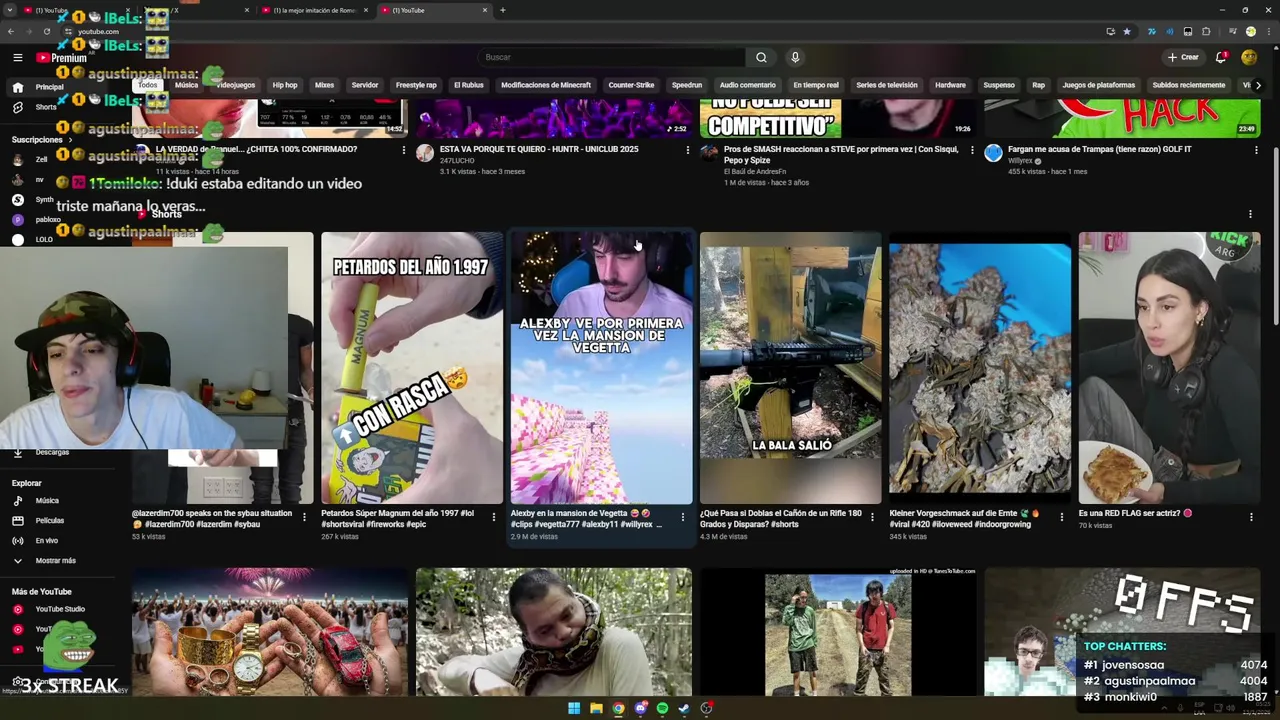Open Descargas in sidebar
Viewport: 1280px width, 720px height.
pyautogui.click(x=52, y=452)
